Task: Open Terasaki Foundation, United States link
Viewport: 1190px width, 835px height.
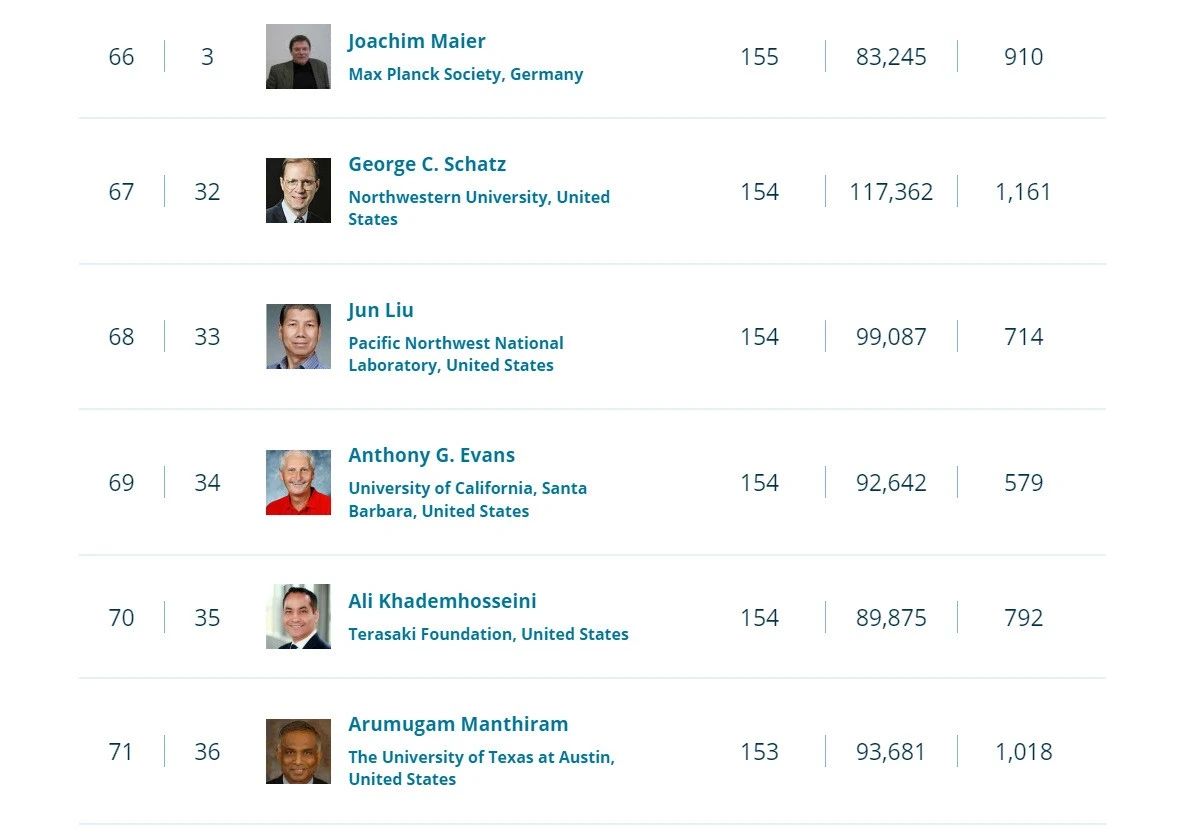Action: 488,634
